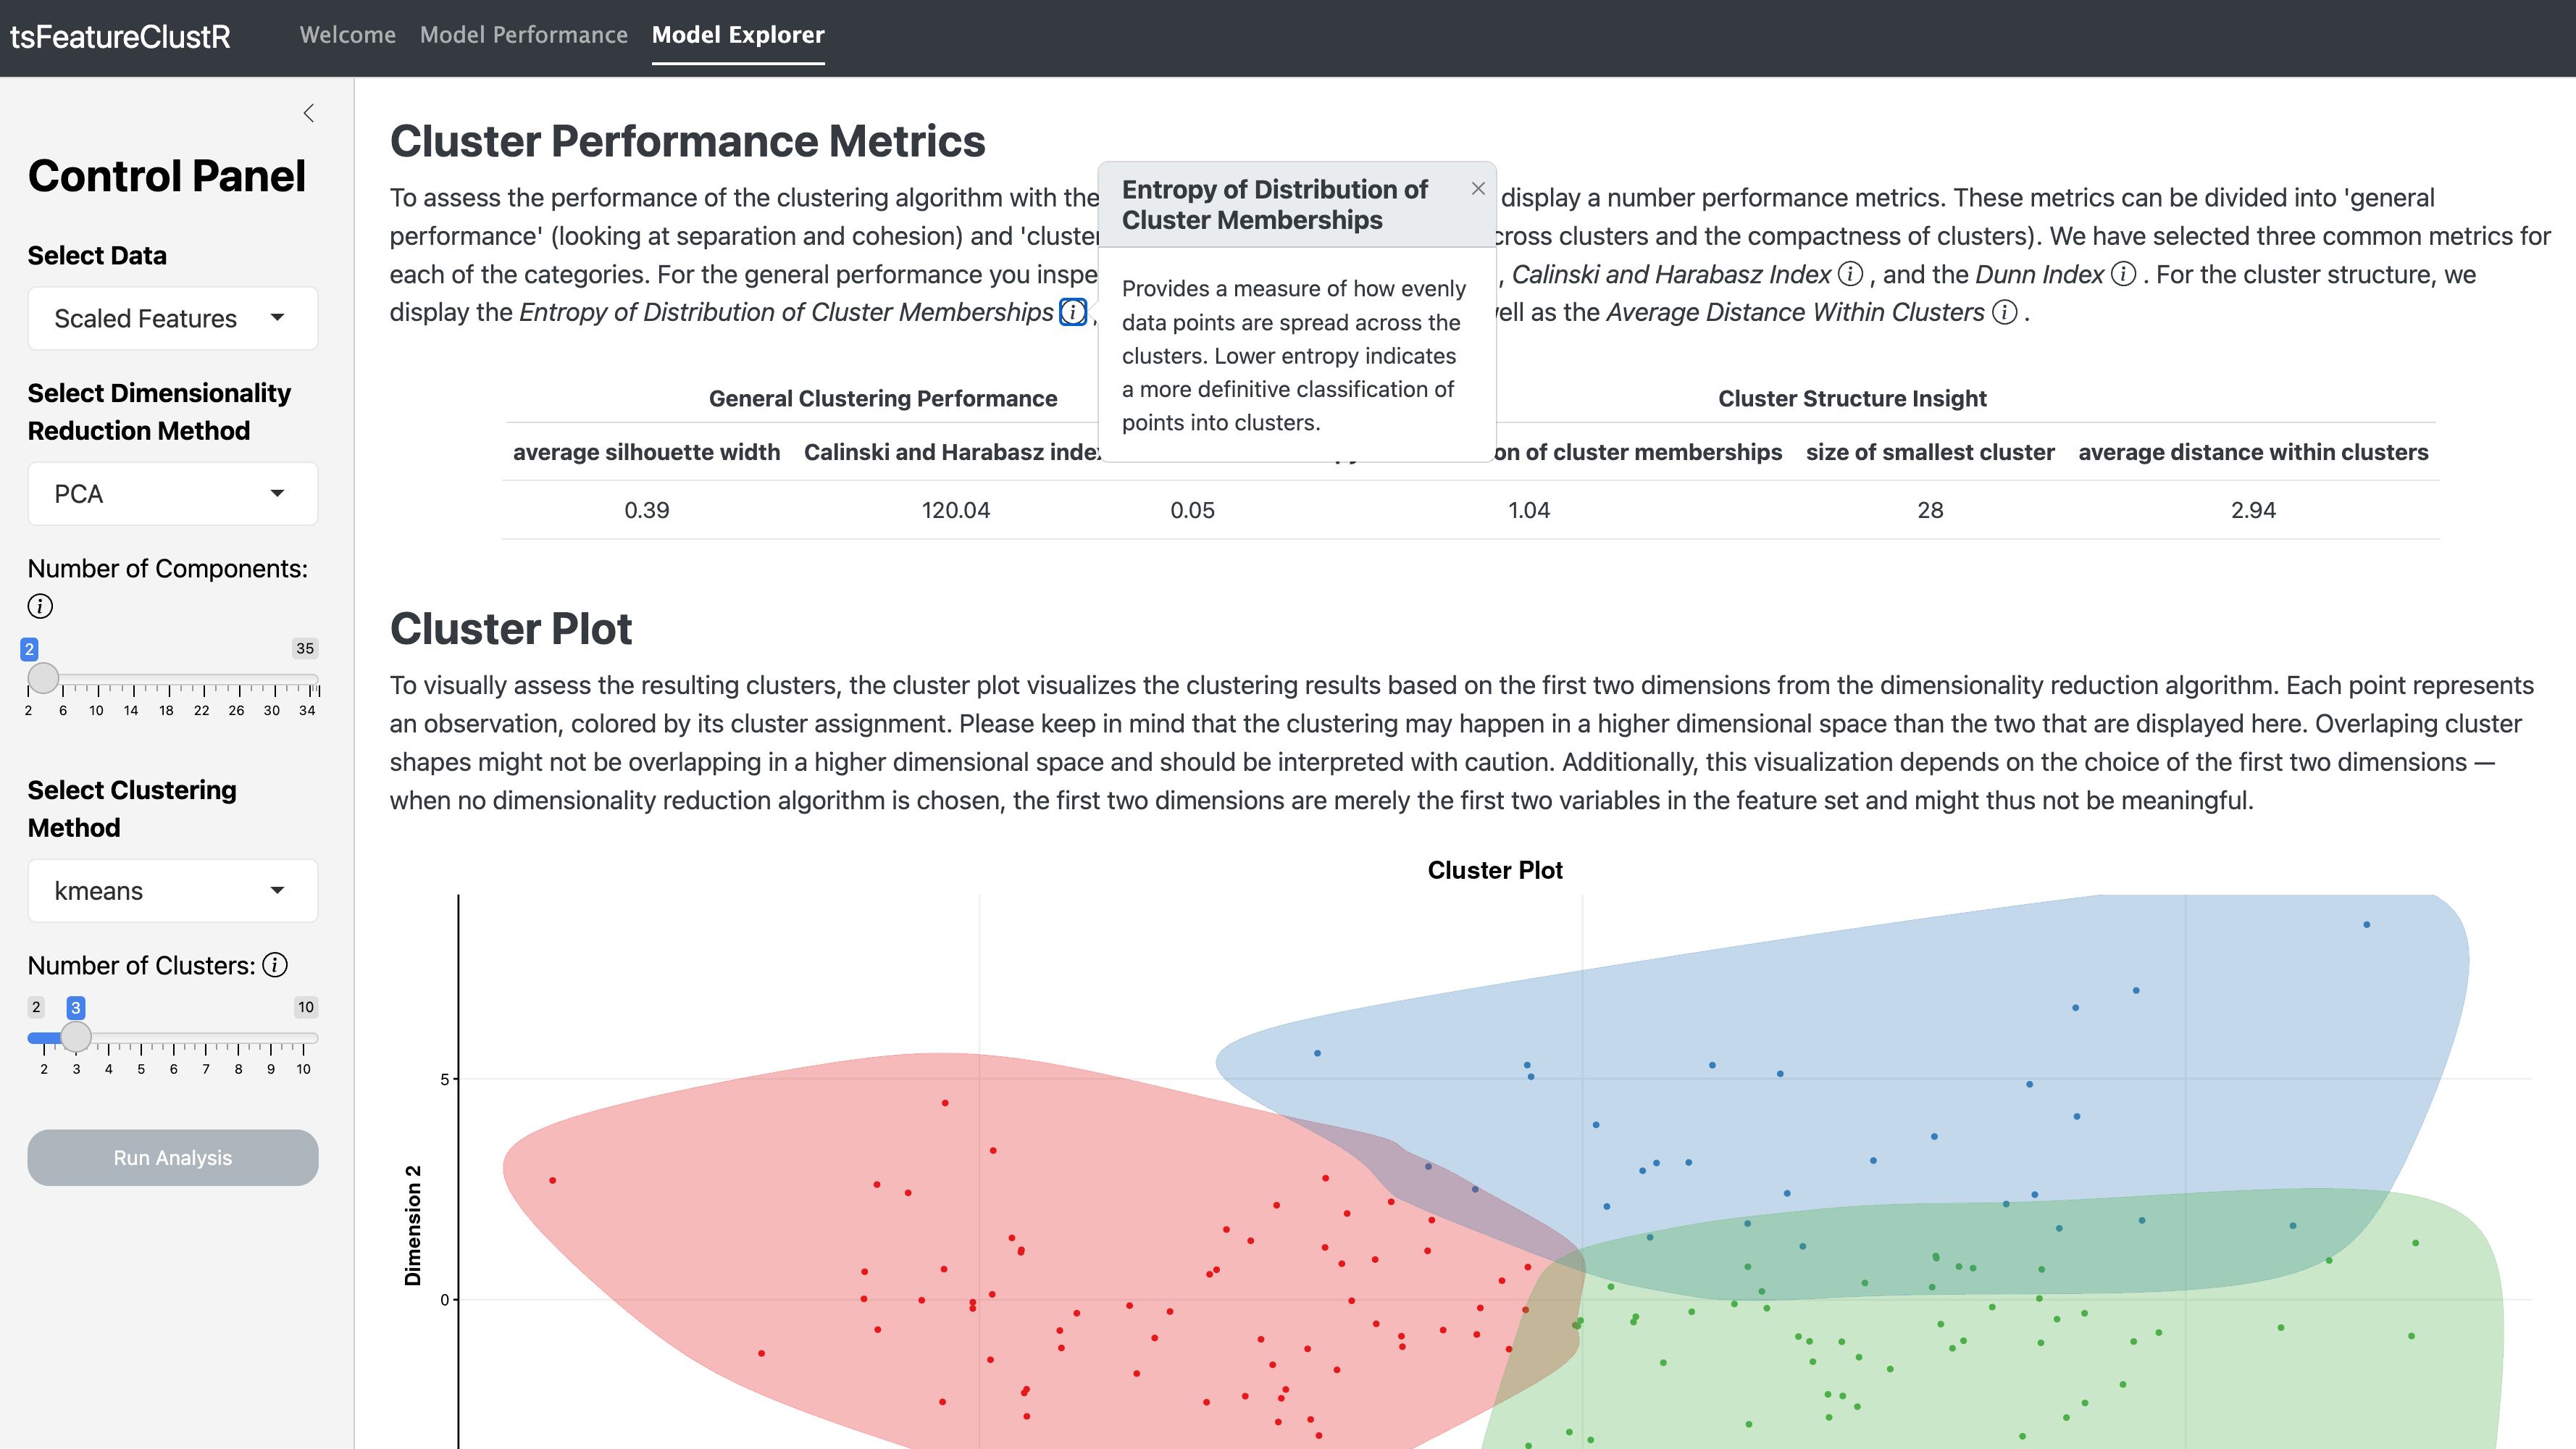Click the tsFeatureClustR brand link
The height and width of the screenshot is (1449, 2576).
coord(120,37)
